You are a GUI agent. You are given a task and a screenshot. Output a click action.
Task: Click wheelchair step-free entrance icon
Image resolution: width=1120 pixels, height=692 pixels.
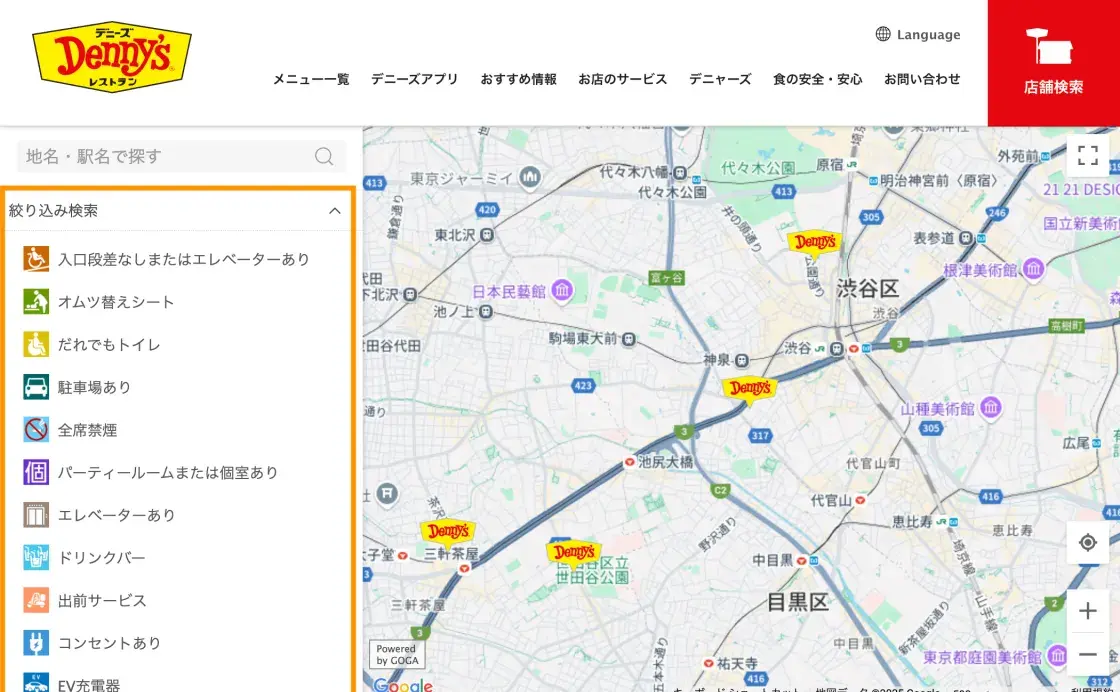[x=36, y=259]
